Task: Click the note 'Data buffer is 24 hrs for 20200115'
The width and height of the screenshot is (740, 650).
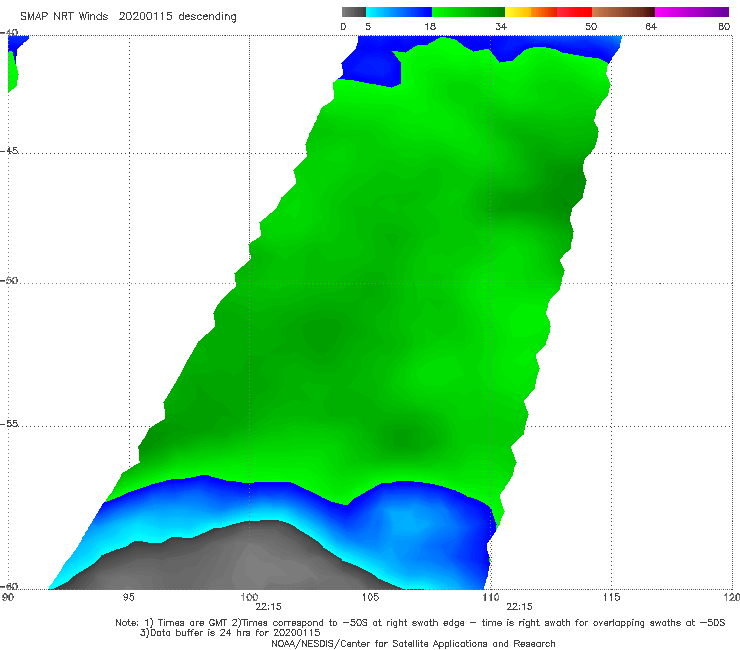Action: (x=235, y=633)
